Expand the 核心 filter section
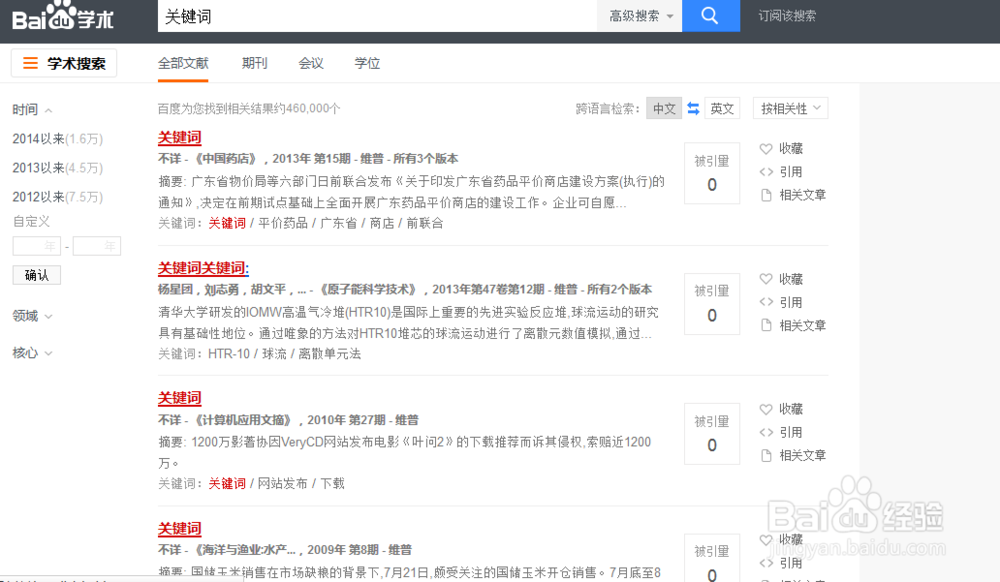This screenshot has height=582, width=1000. (x=32, y=353)
